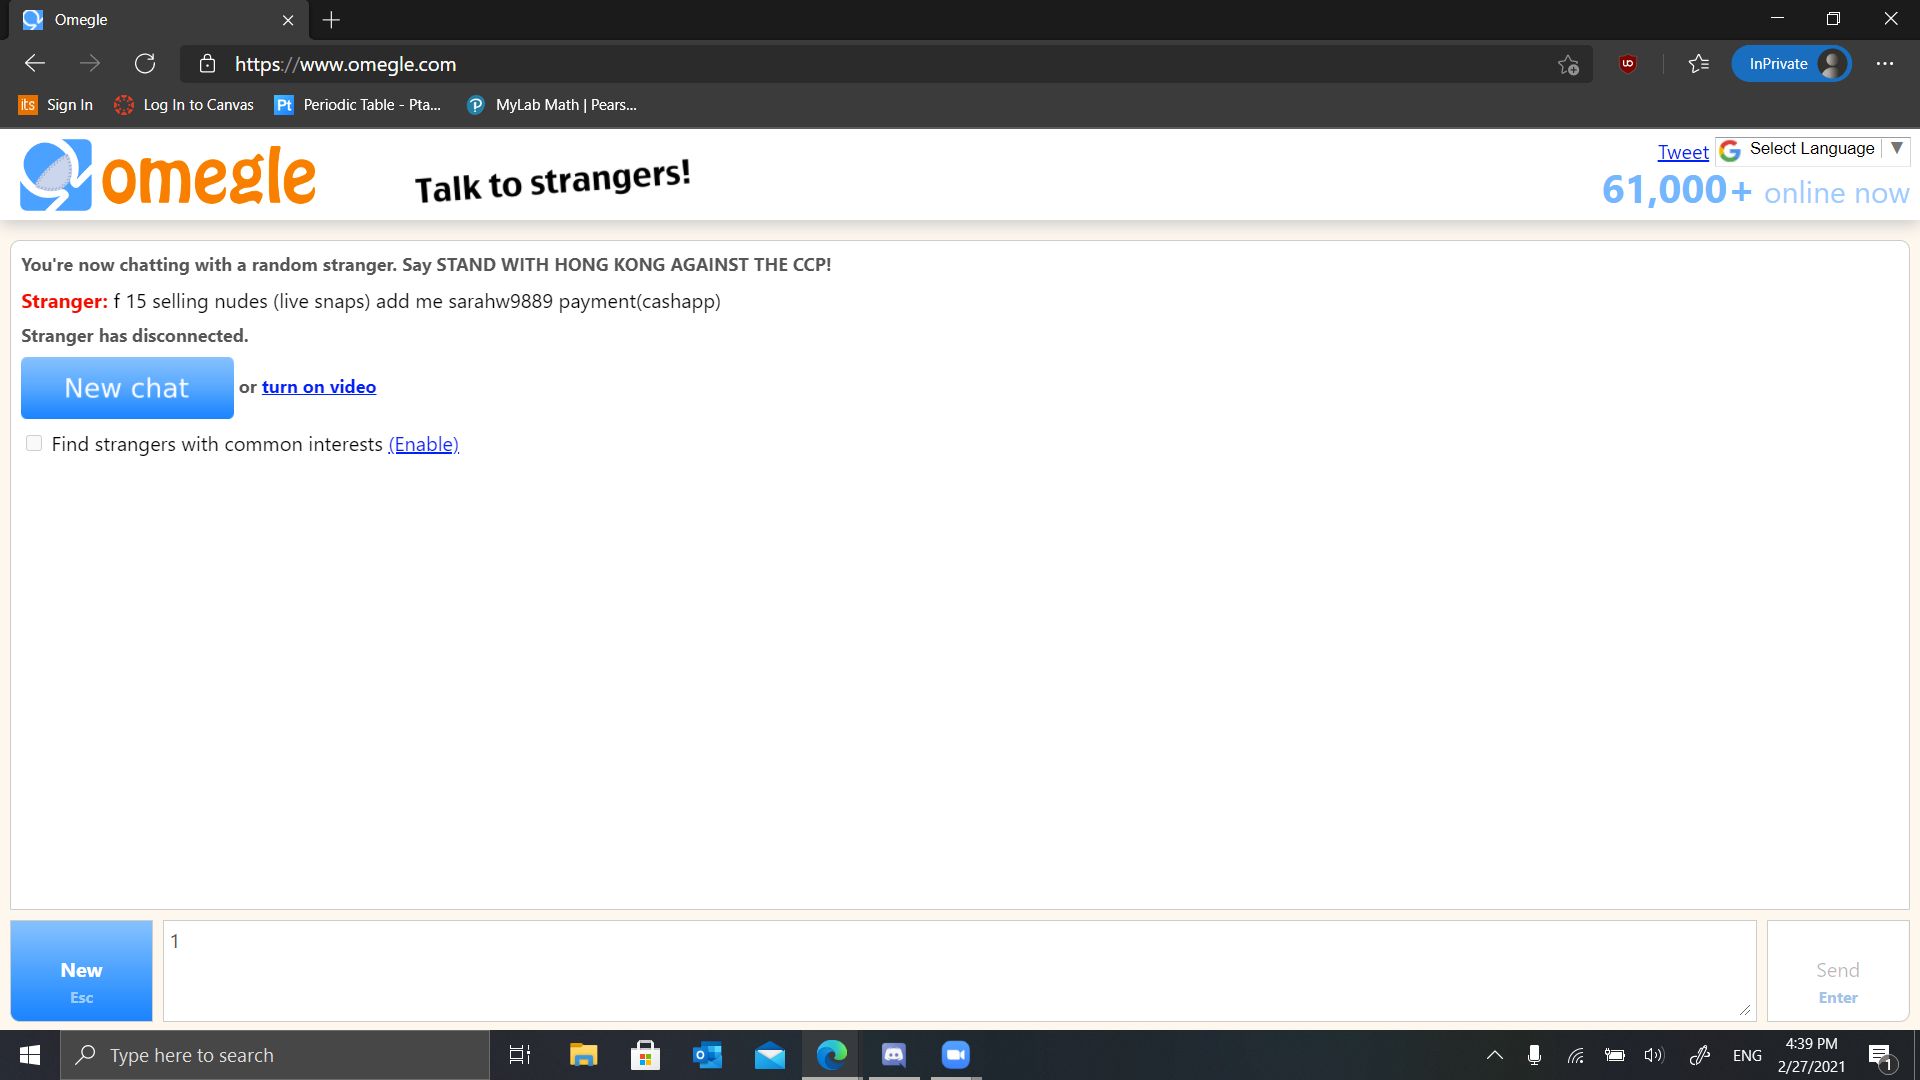Open File Explorer from the taskbar
Viewport: 1920px width, 1080px height.
(583, 1054)
